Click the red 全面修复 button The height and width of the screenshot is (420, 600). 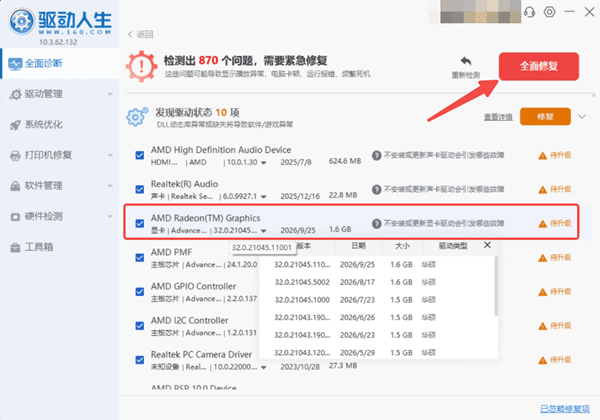[x=539, y=66]
